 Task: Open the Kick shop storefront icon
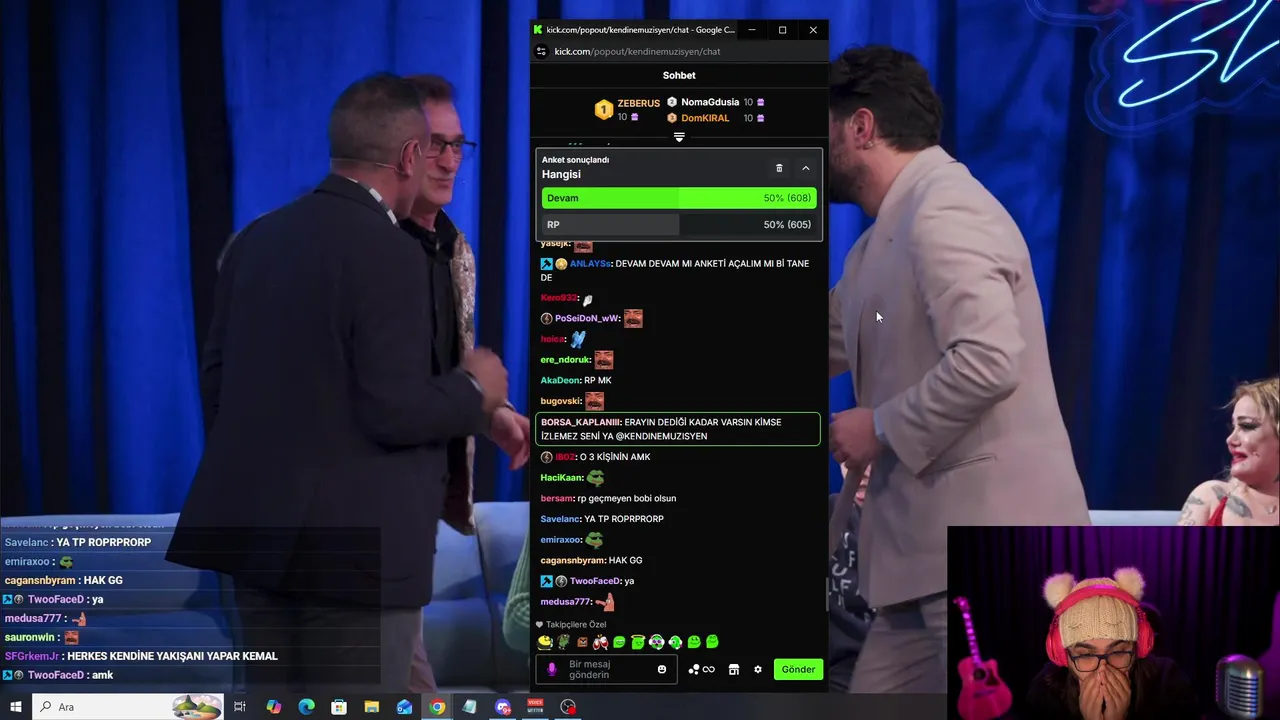(734, 669)
